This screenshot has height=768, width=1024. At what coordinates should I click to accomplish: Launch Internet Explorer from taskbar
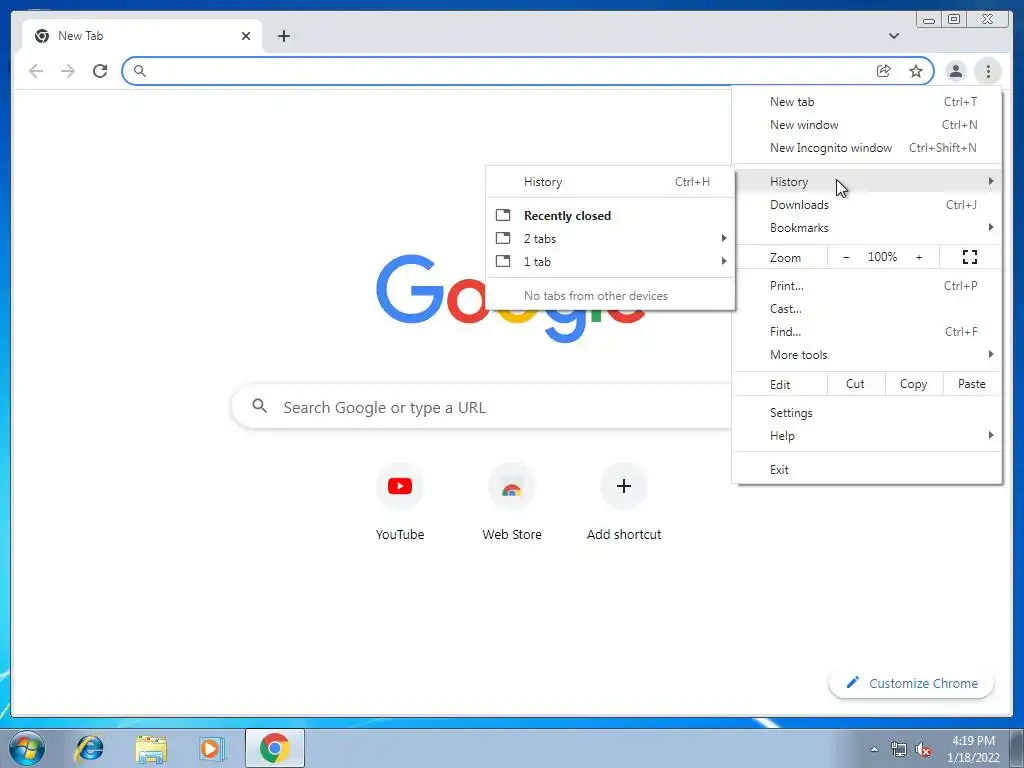(x=89, y=748)
